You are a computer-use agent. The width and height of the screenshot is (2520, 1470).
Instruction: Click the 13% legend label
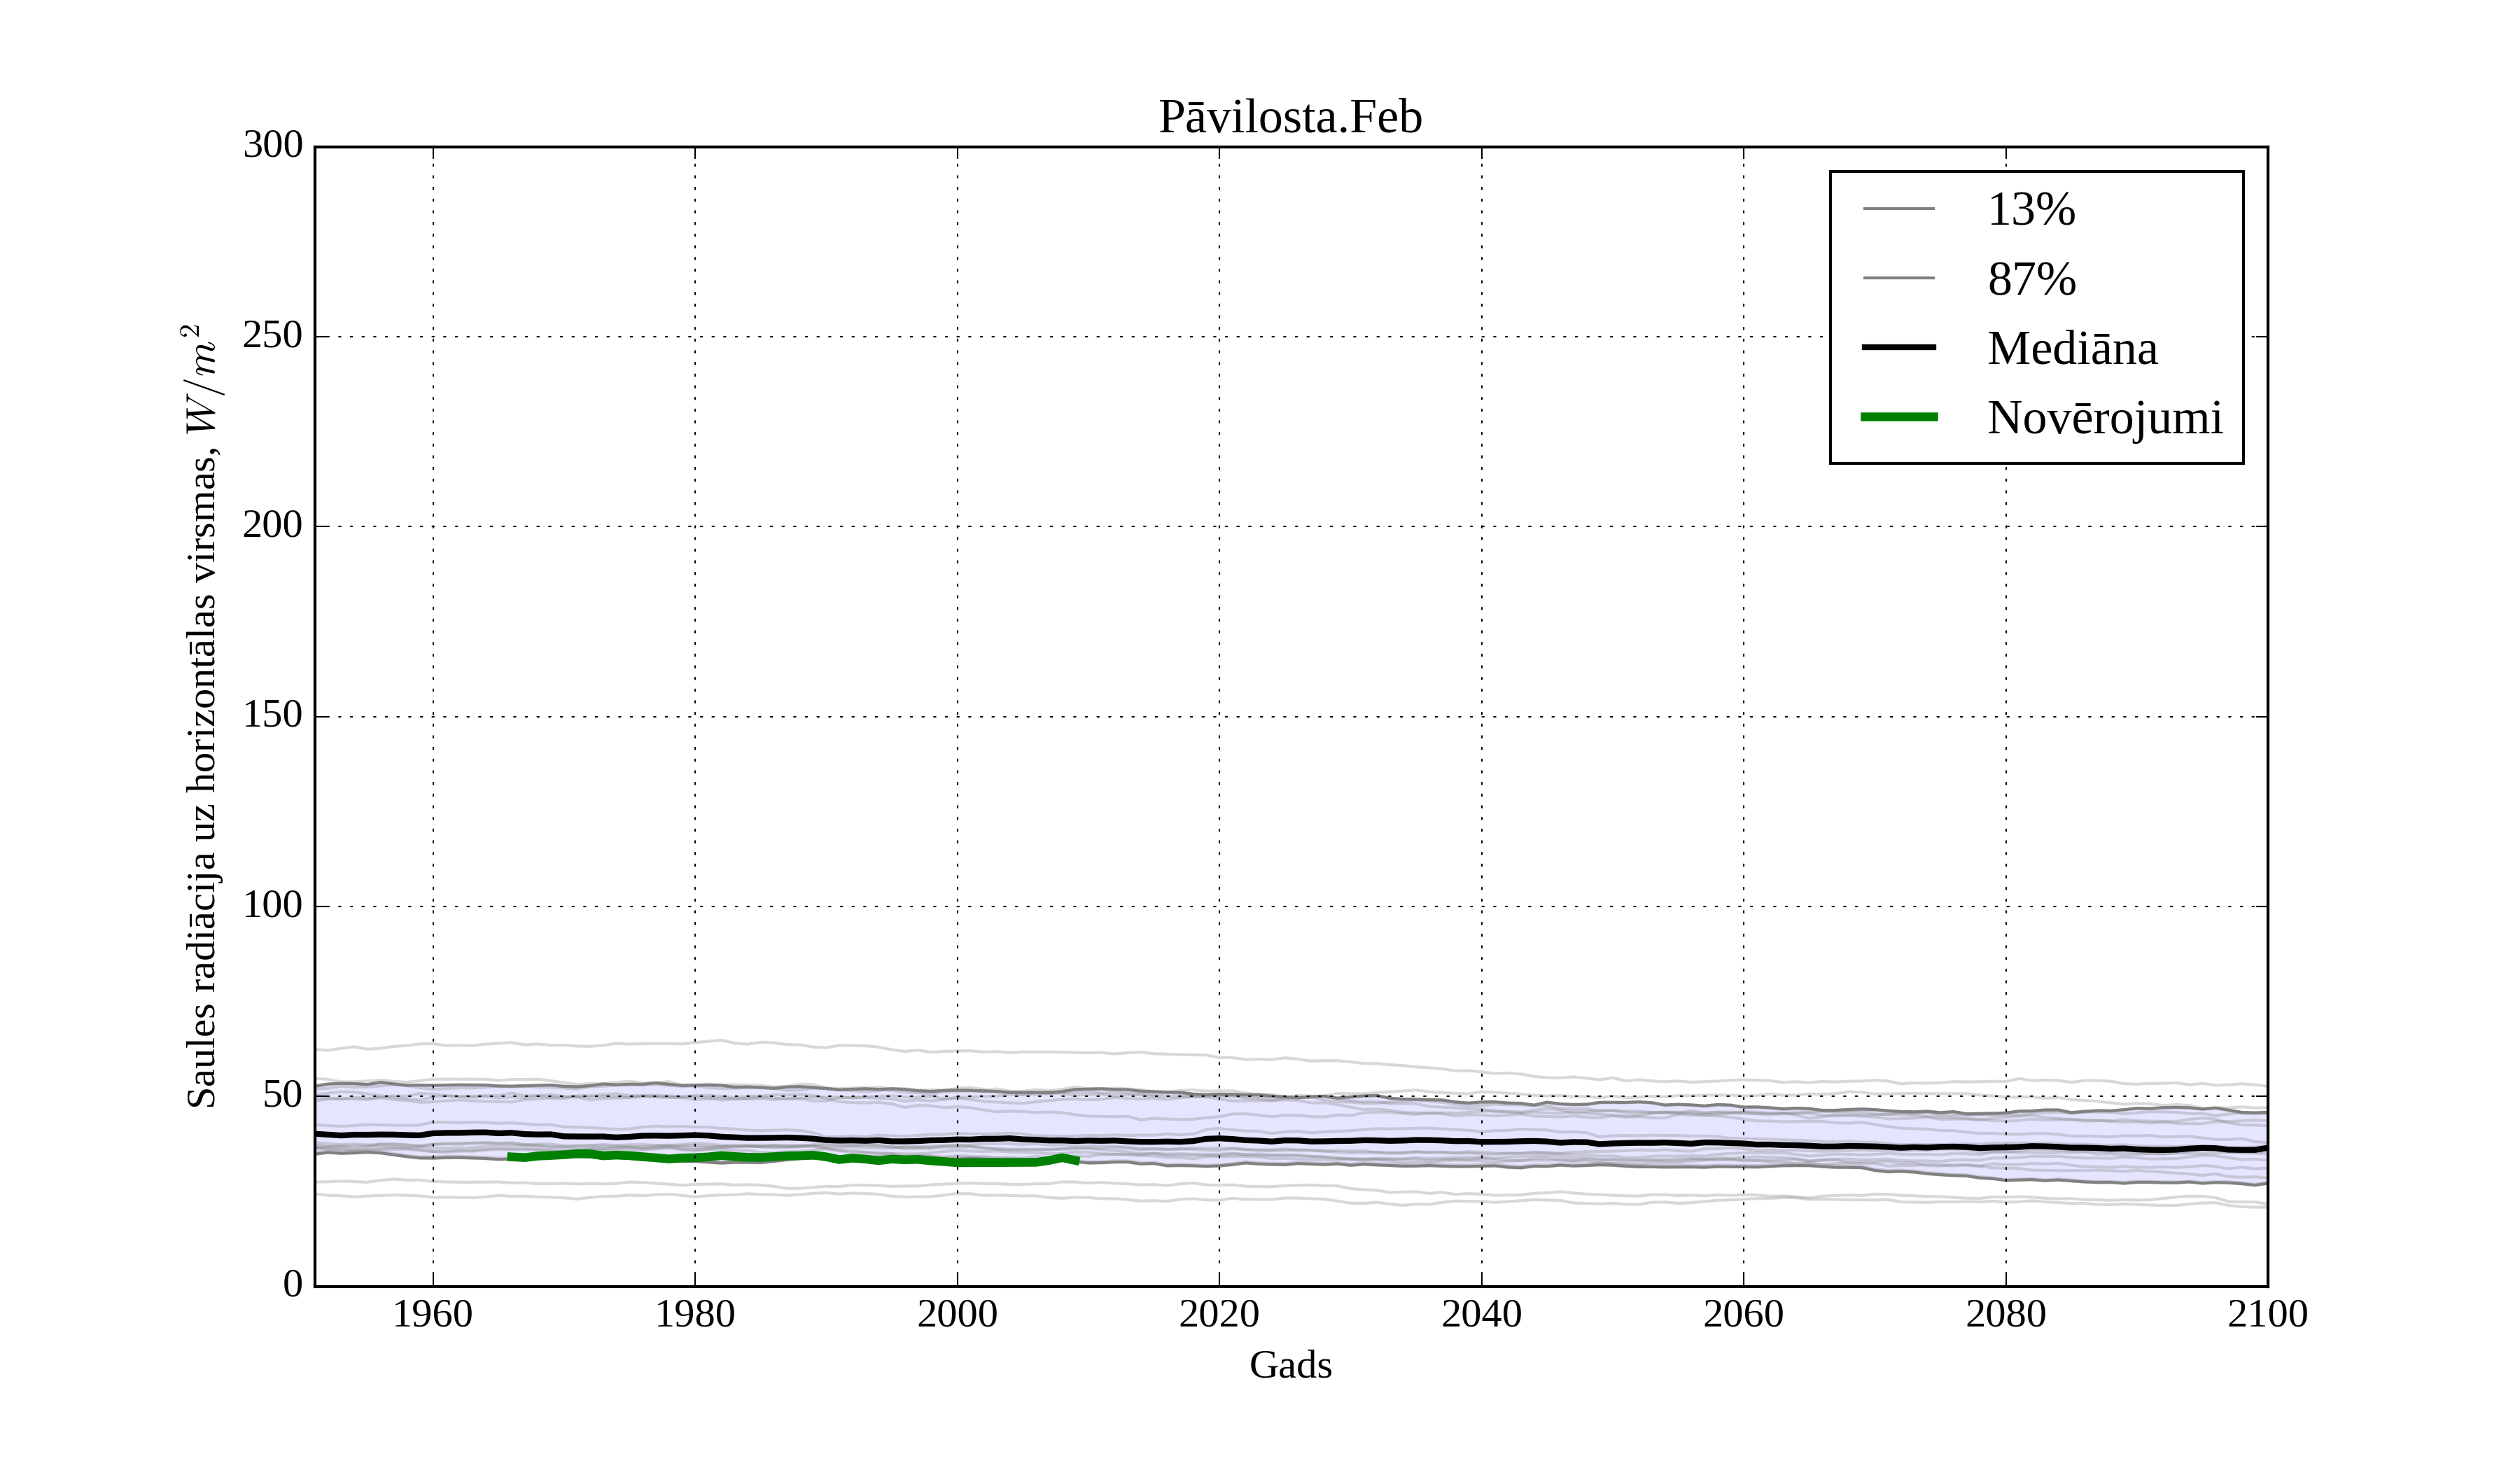2031,210
